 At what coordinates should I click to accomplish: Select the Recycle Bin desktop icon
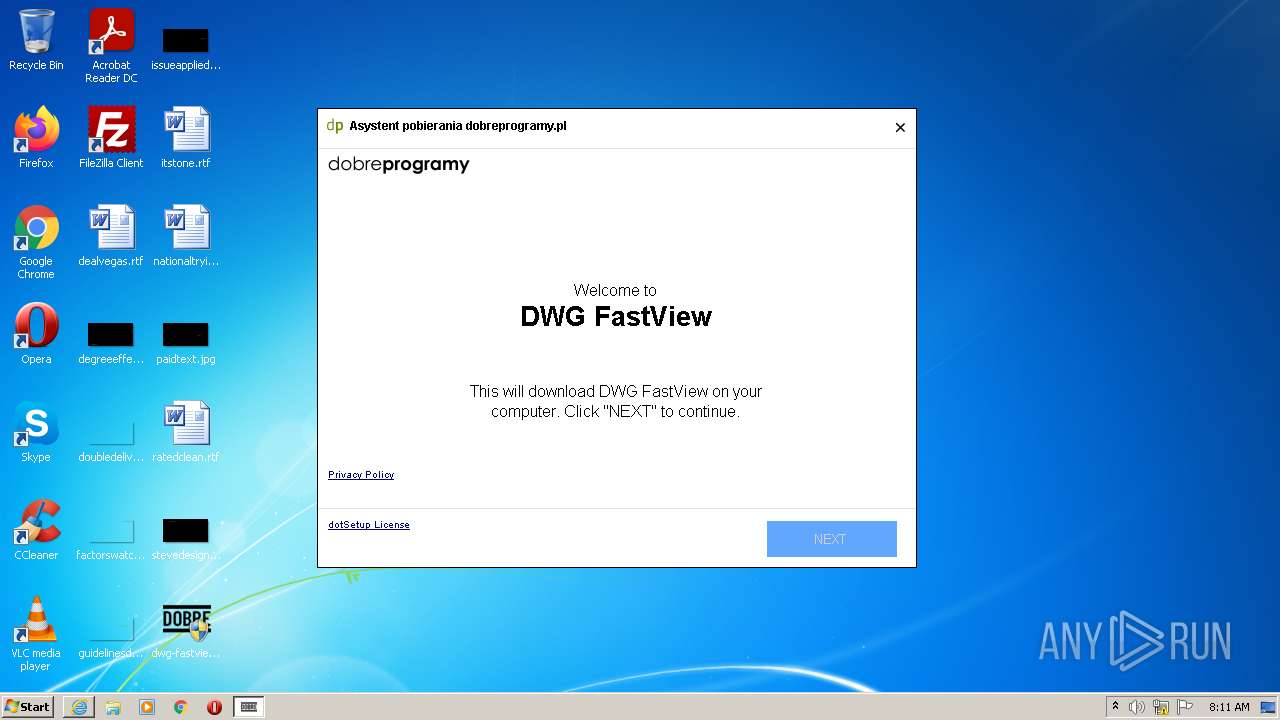point(36,40)
